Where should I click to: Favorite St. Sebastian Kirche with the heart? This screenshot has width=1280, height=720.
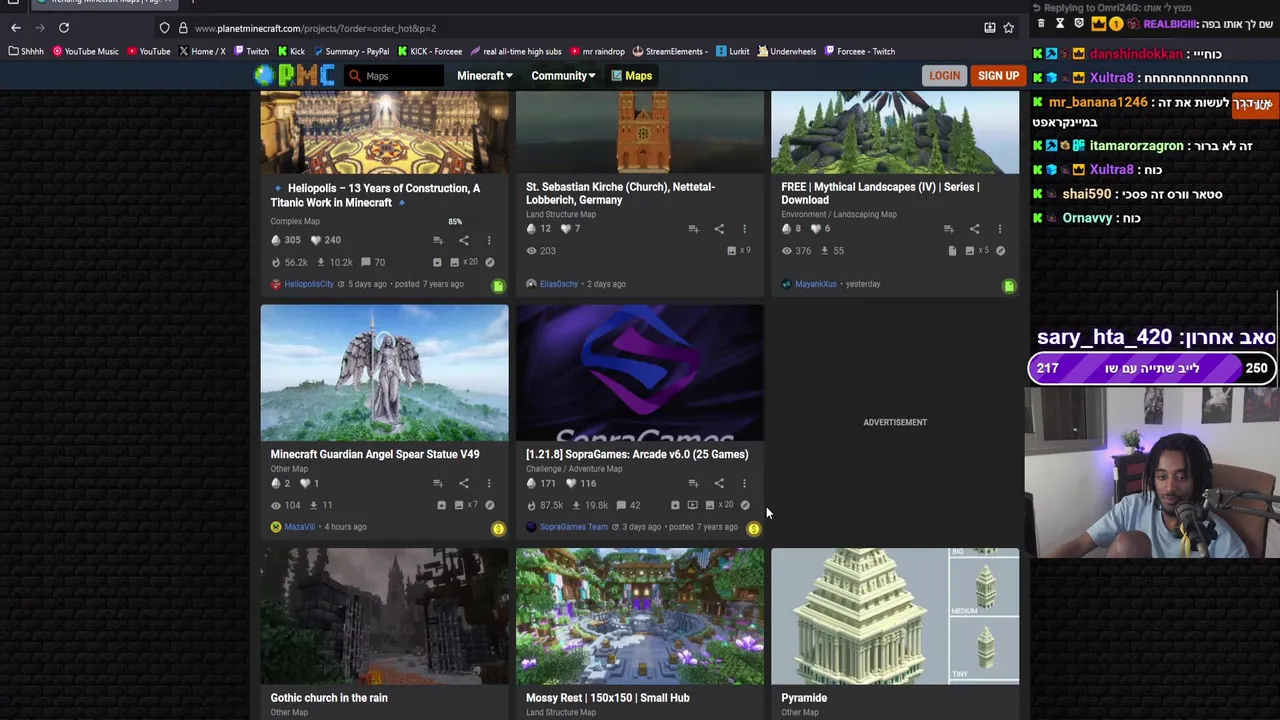point(566,229)
